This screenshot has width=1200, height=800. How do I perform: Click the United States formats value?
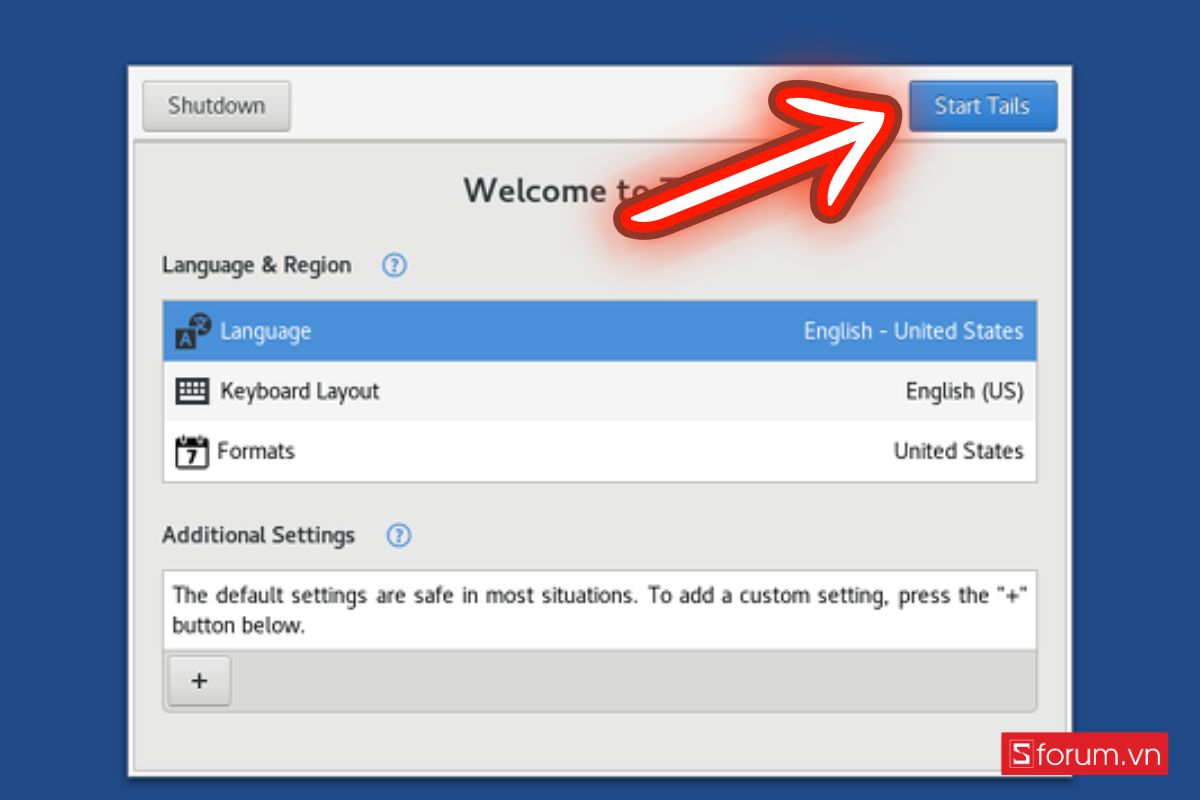coord(958,451)
